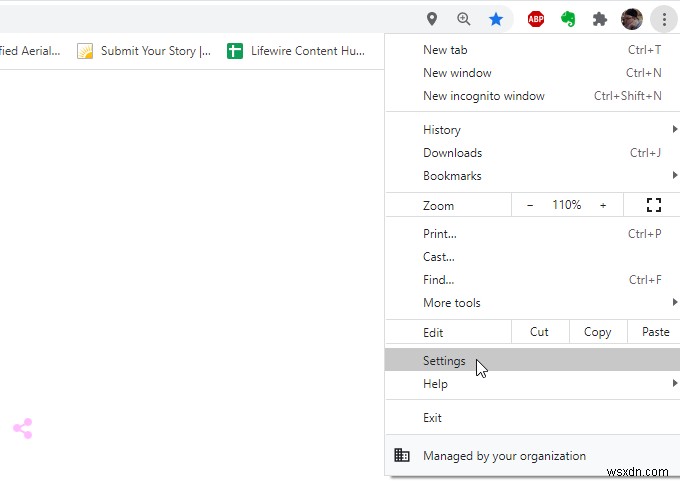Click the zoom magnifier icon in address bar
The image size is (680, 482).
(464, 19)
